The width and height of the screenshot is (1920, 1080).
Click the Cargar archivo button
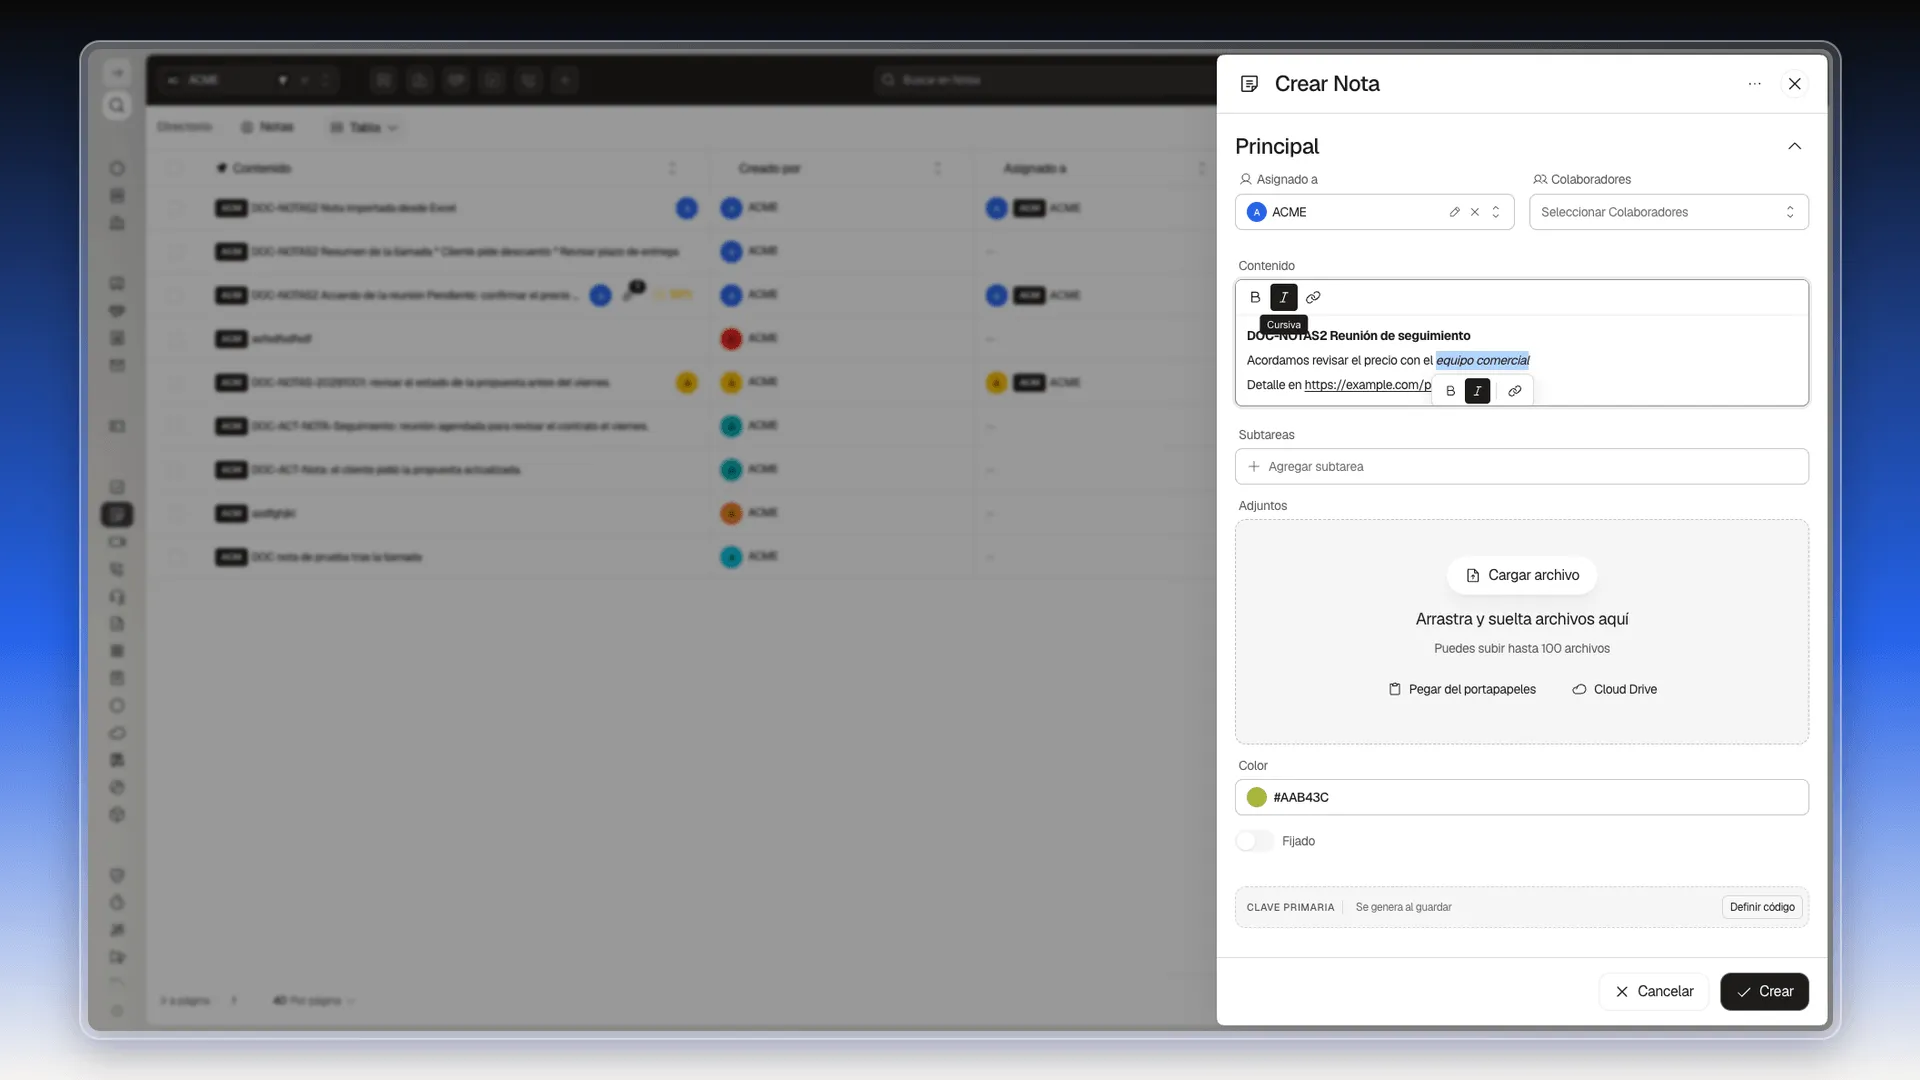pos(1521,575)
